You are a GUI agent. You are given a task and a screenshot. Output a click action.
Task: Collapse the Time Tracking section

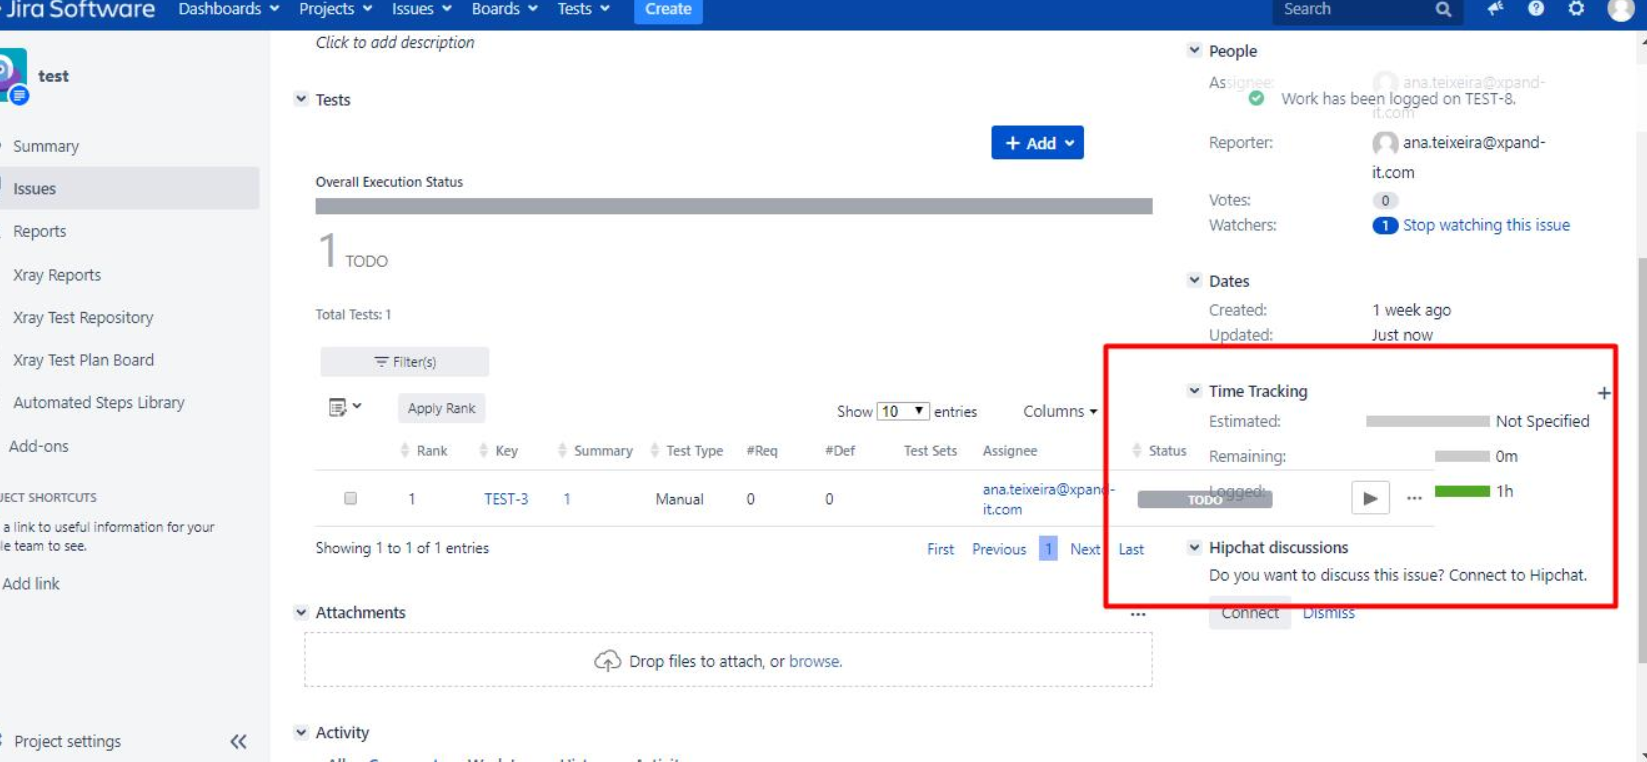pyautogui.click(x=1194, y=391)
